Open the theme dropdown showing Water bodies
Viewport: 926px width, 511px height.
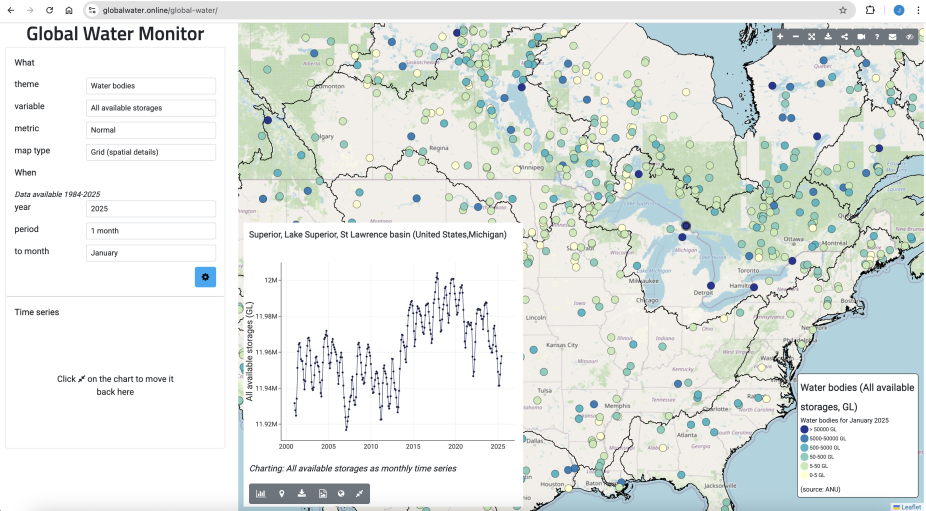point(151,86)
